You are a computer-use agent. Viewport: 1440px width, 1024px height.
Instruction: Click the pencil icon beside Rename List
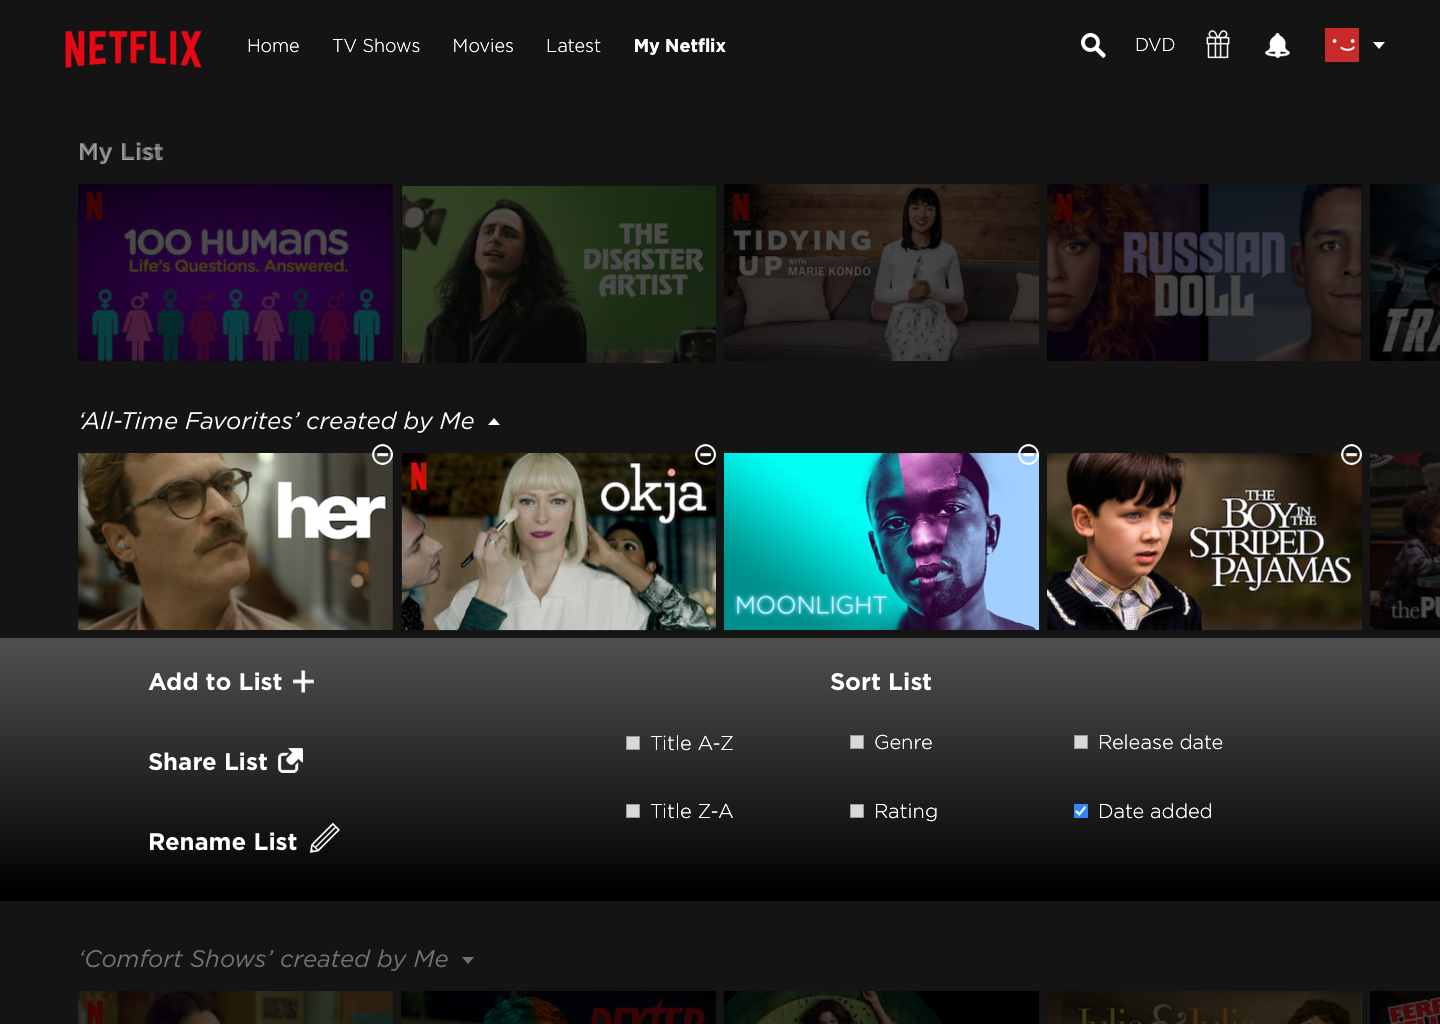click(x=325, y=838)
